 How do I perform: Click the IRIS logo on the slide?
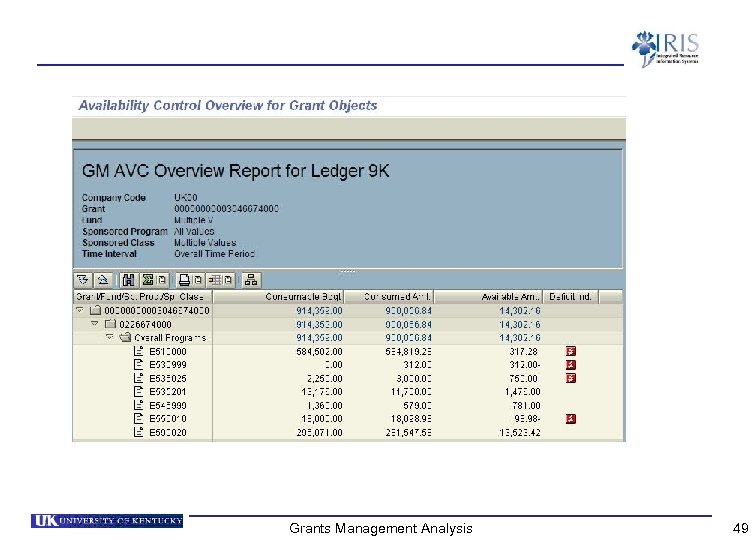tap(666, 49)
